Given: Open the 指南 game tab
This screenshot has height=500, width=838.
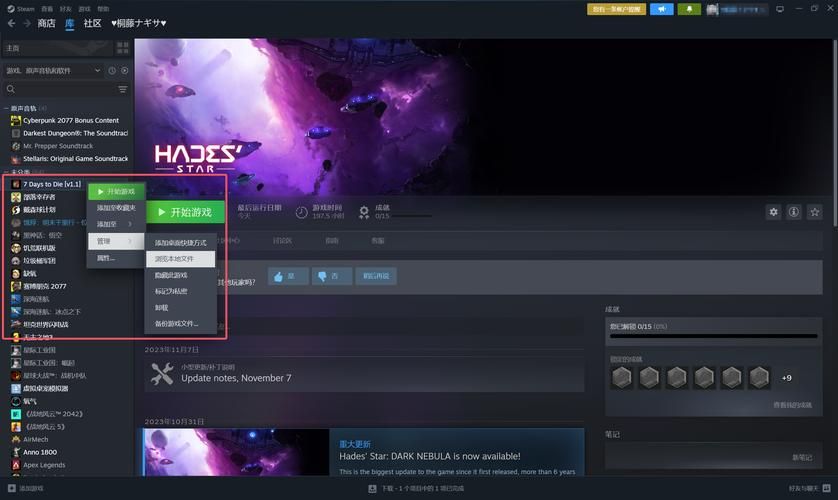Looking at the screenshot, I should pos(332,241).
